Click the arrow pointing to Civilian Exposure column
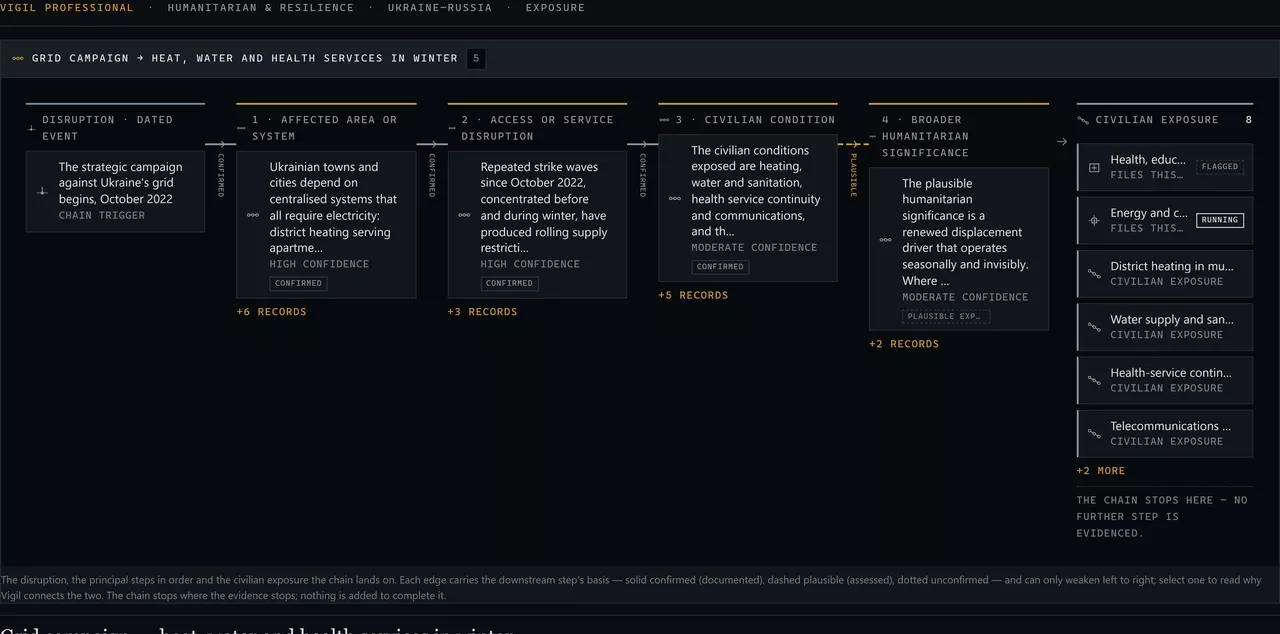The width and height of the screenshot is (1280, 634). (x=1062, y=142)
